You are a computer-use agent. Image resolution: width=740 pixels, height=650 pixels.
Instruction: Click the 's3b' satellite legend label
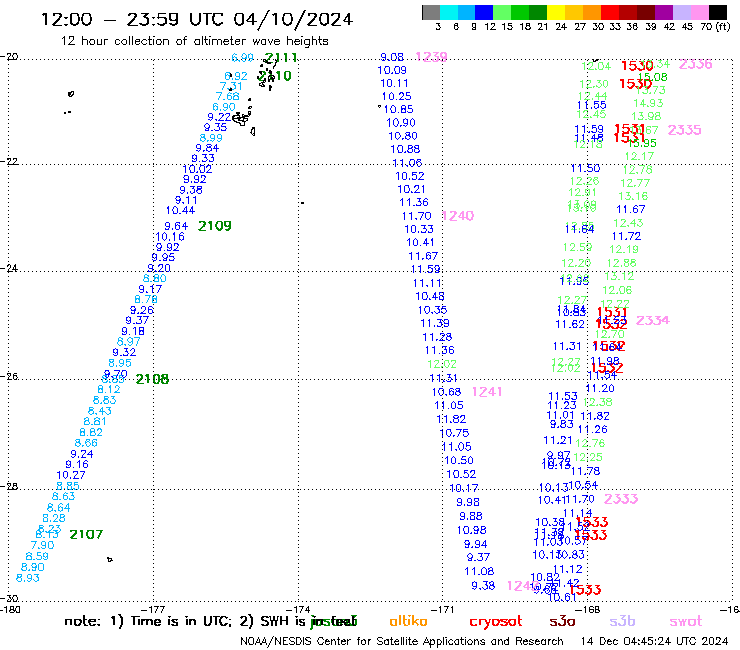(x=622, y=621)
